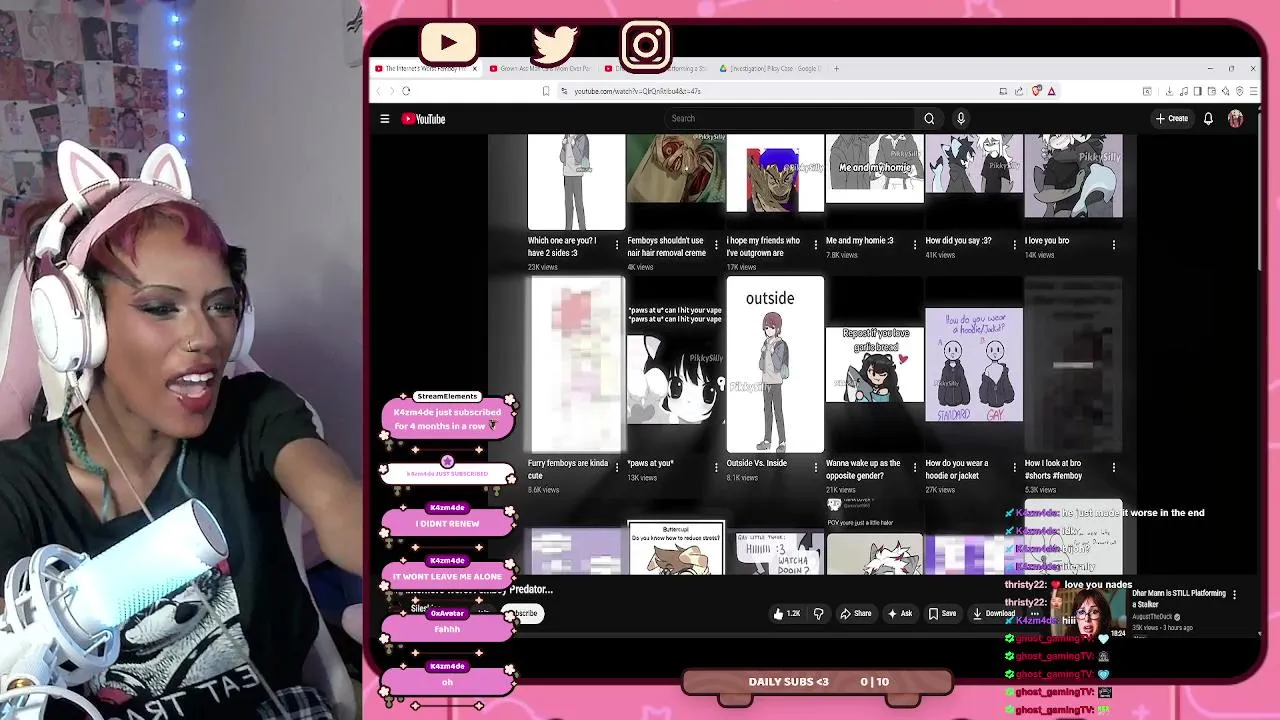
Task: Click the Download button under video
Action: (x=994, y=614)
